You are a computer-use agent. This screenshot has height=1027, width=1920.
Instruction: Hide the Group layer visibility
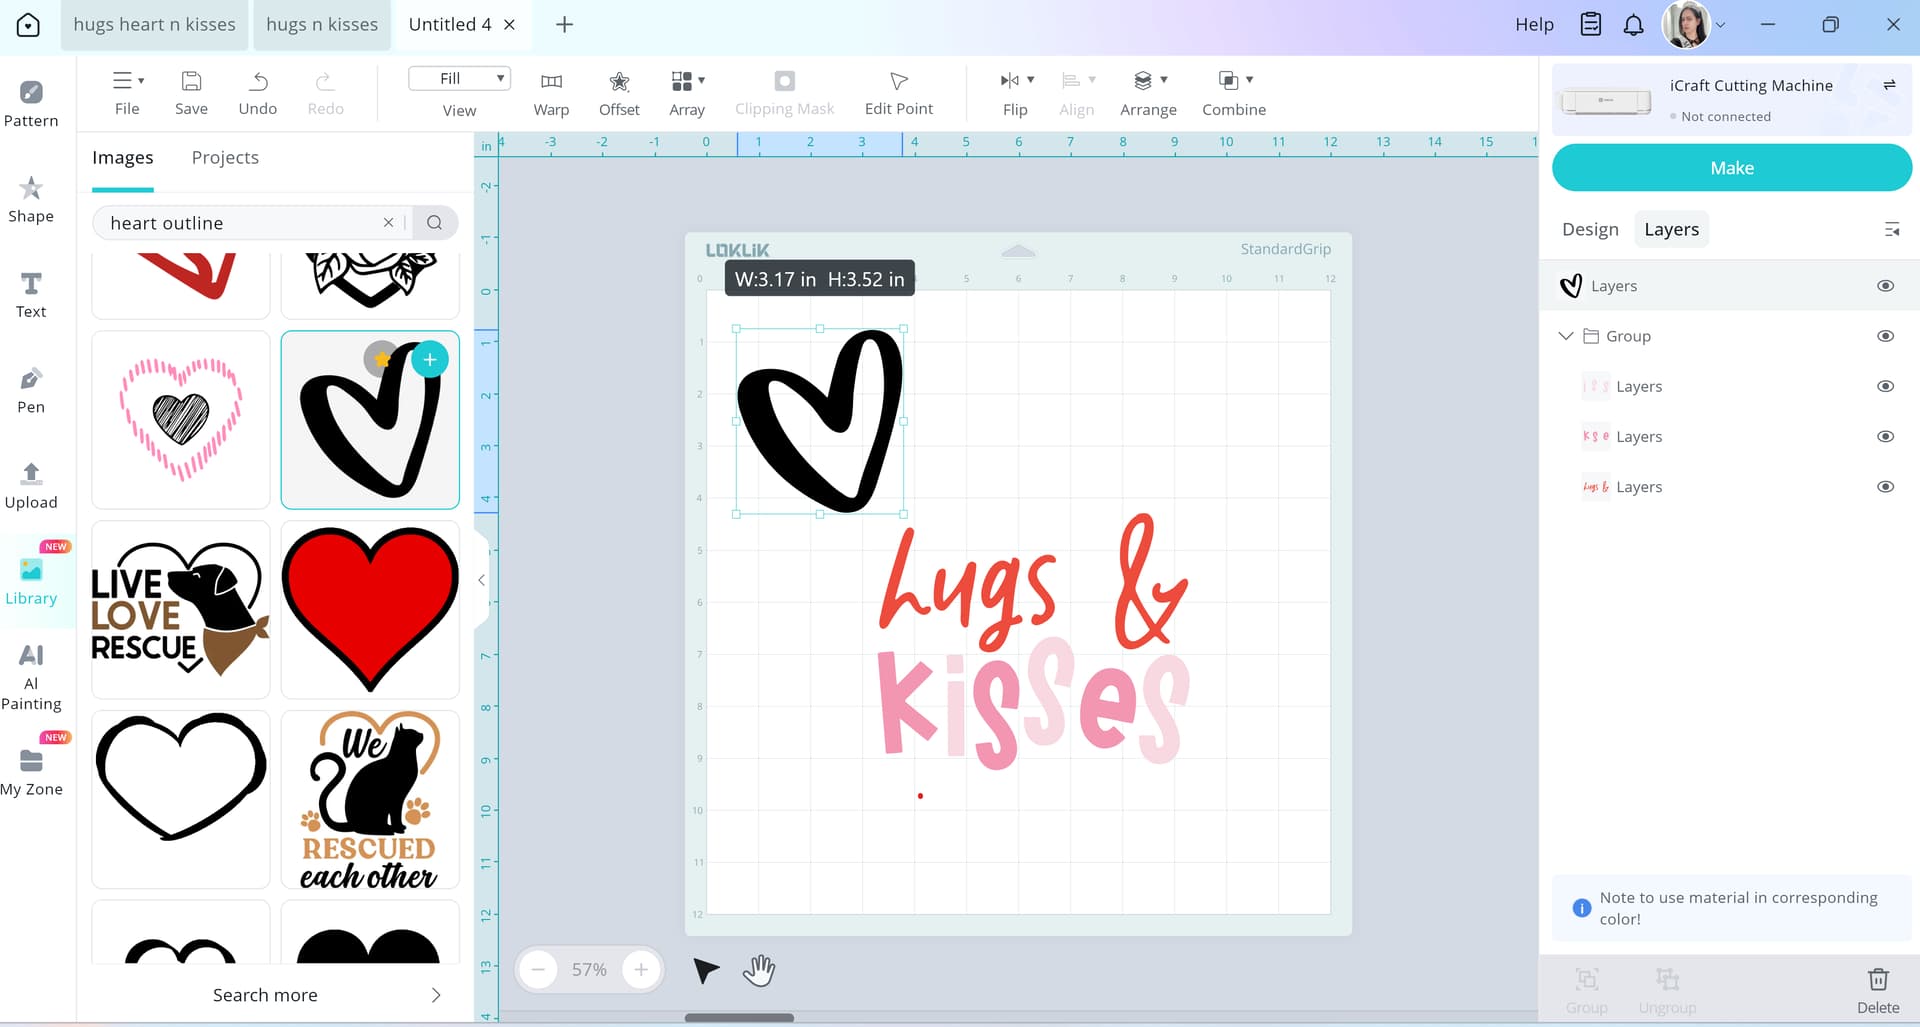[1885, 336]
